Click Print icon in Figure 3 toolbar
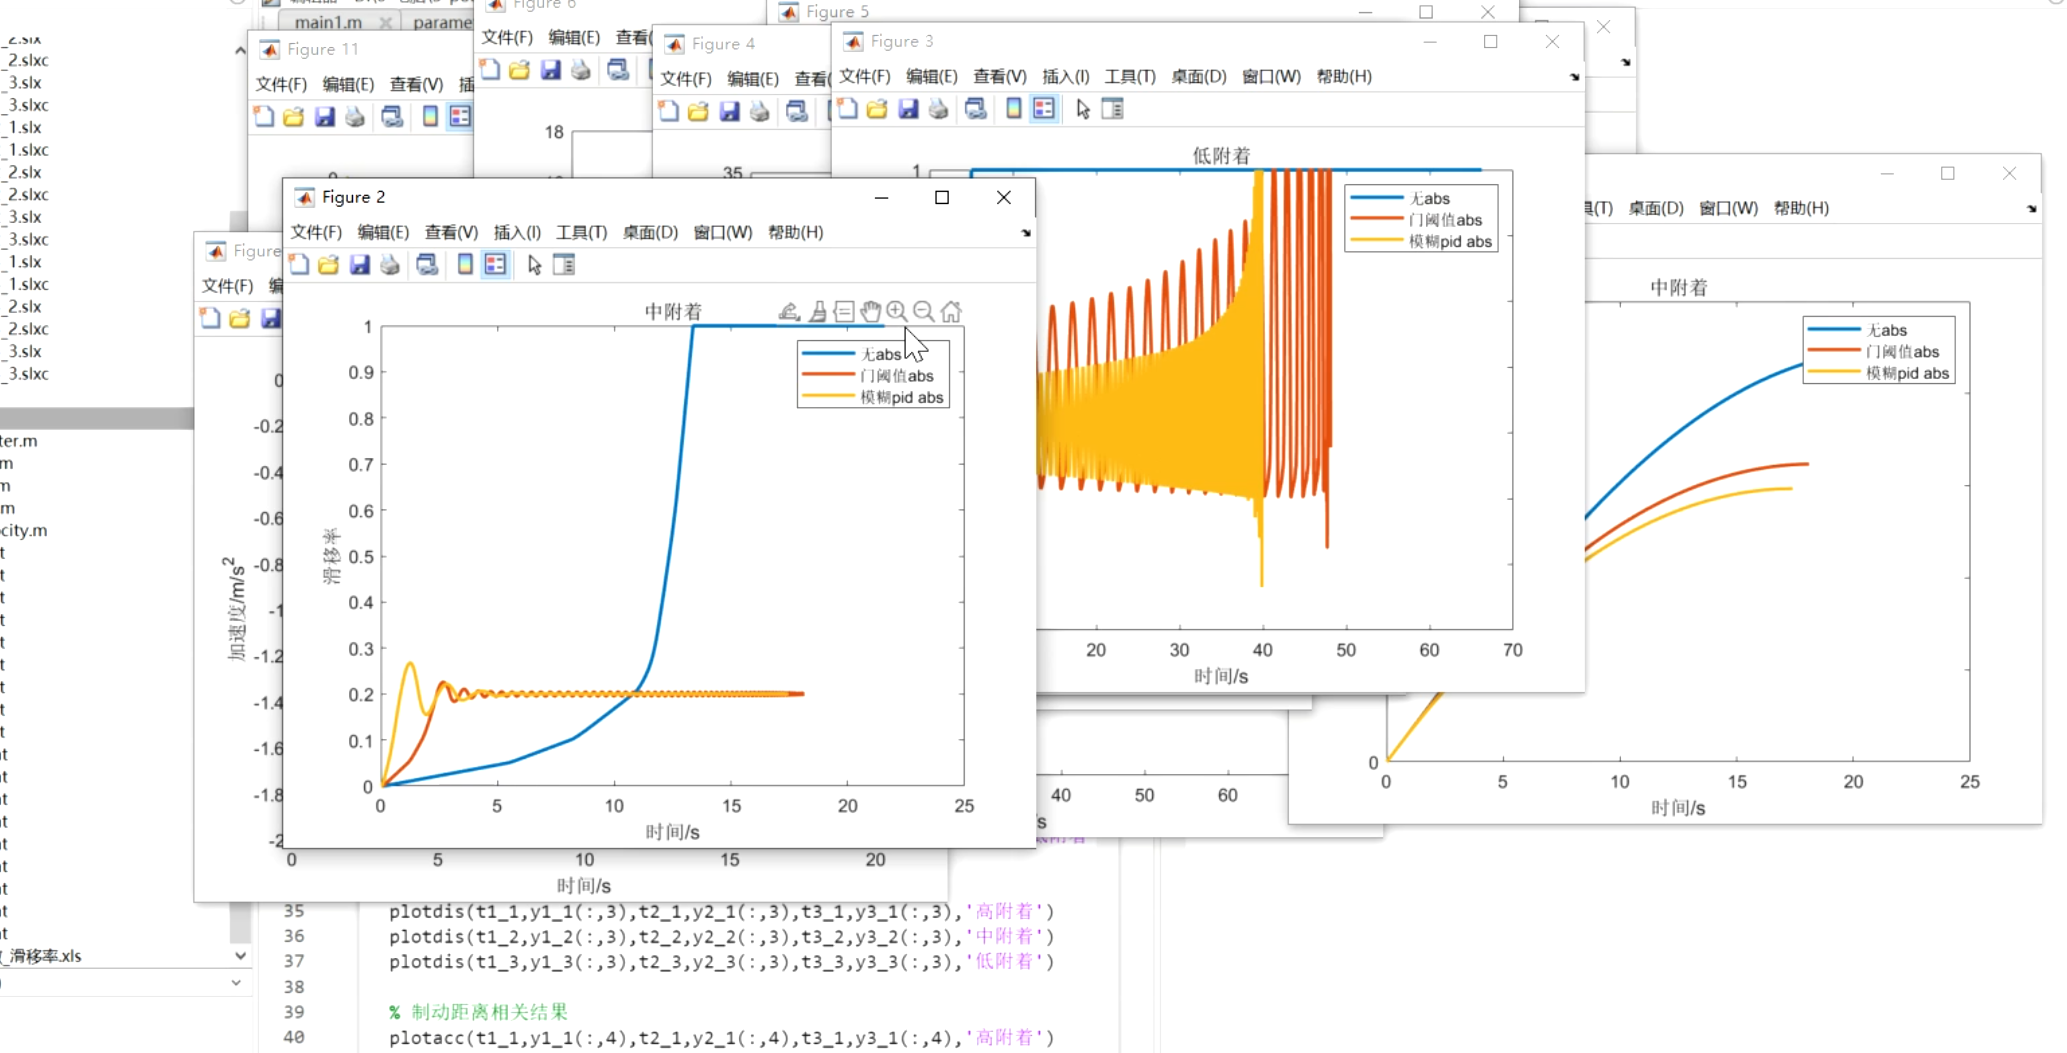This screenshot has width=2067, height=1053. [x=938, y=109]
